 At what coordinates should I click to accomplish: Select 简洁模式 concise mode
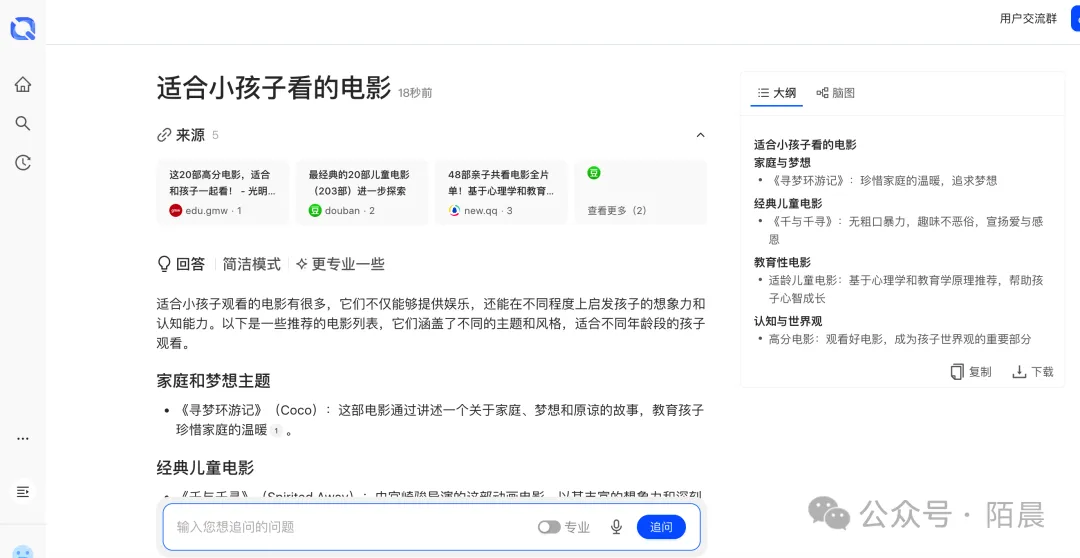click(x=251, y=264)
